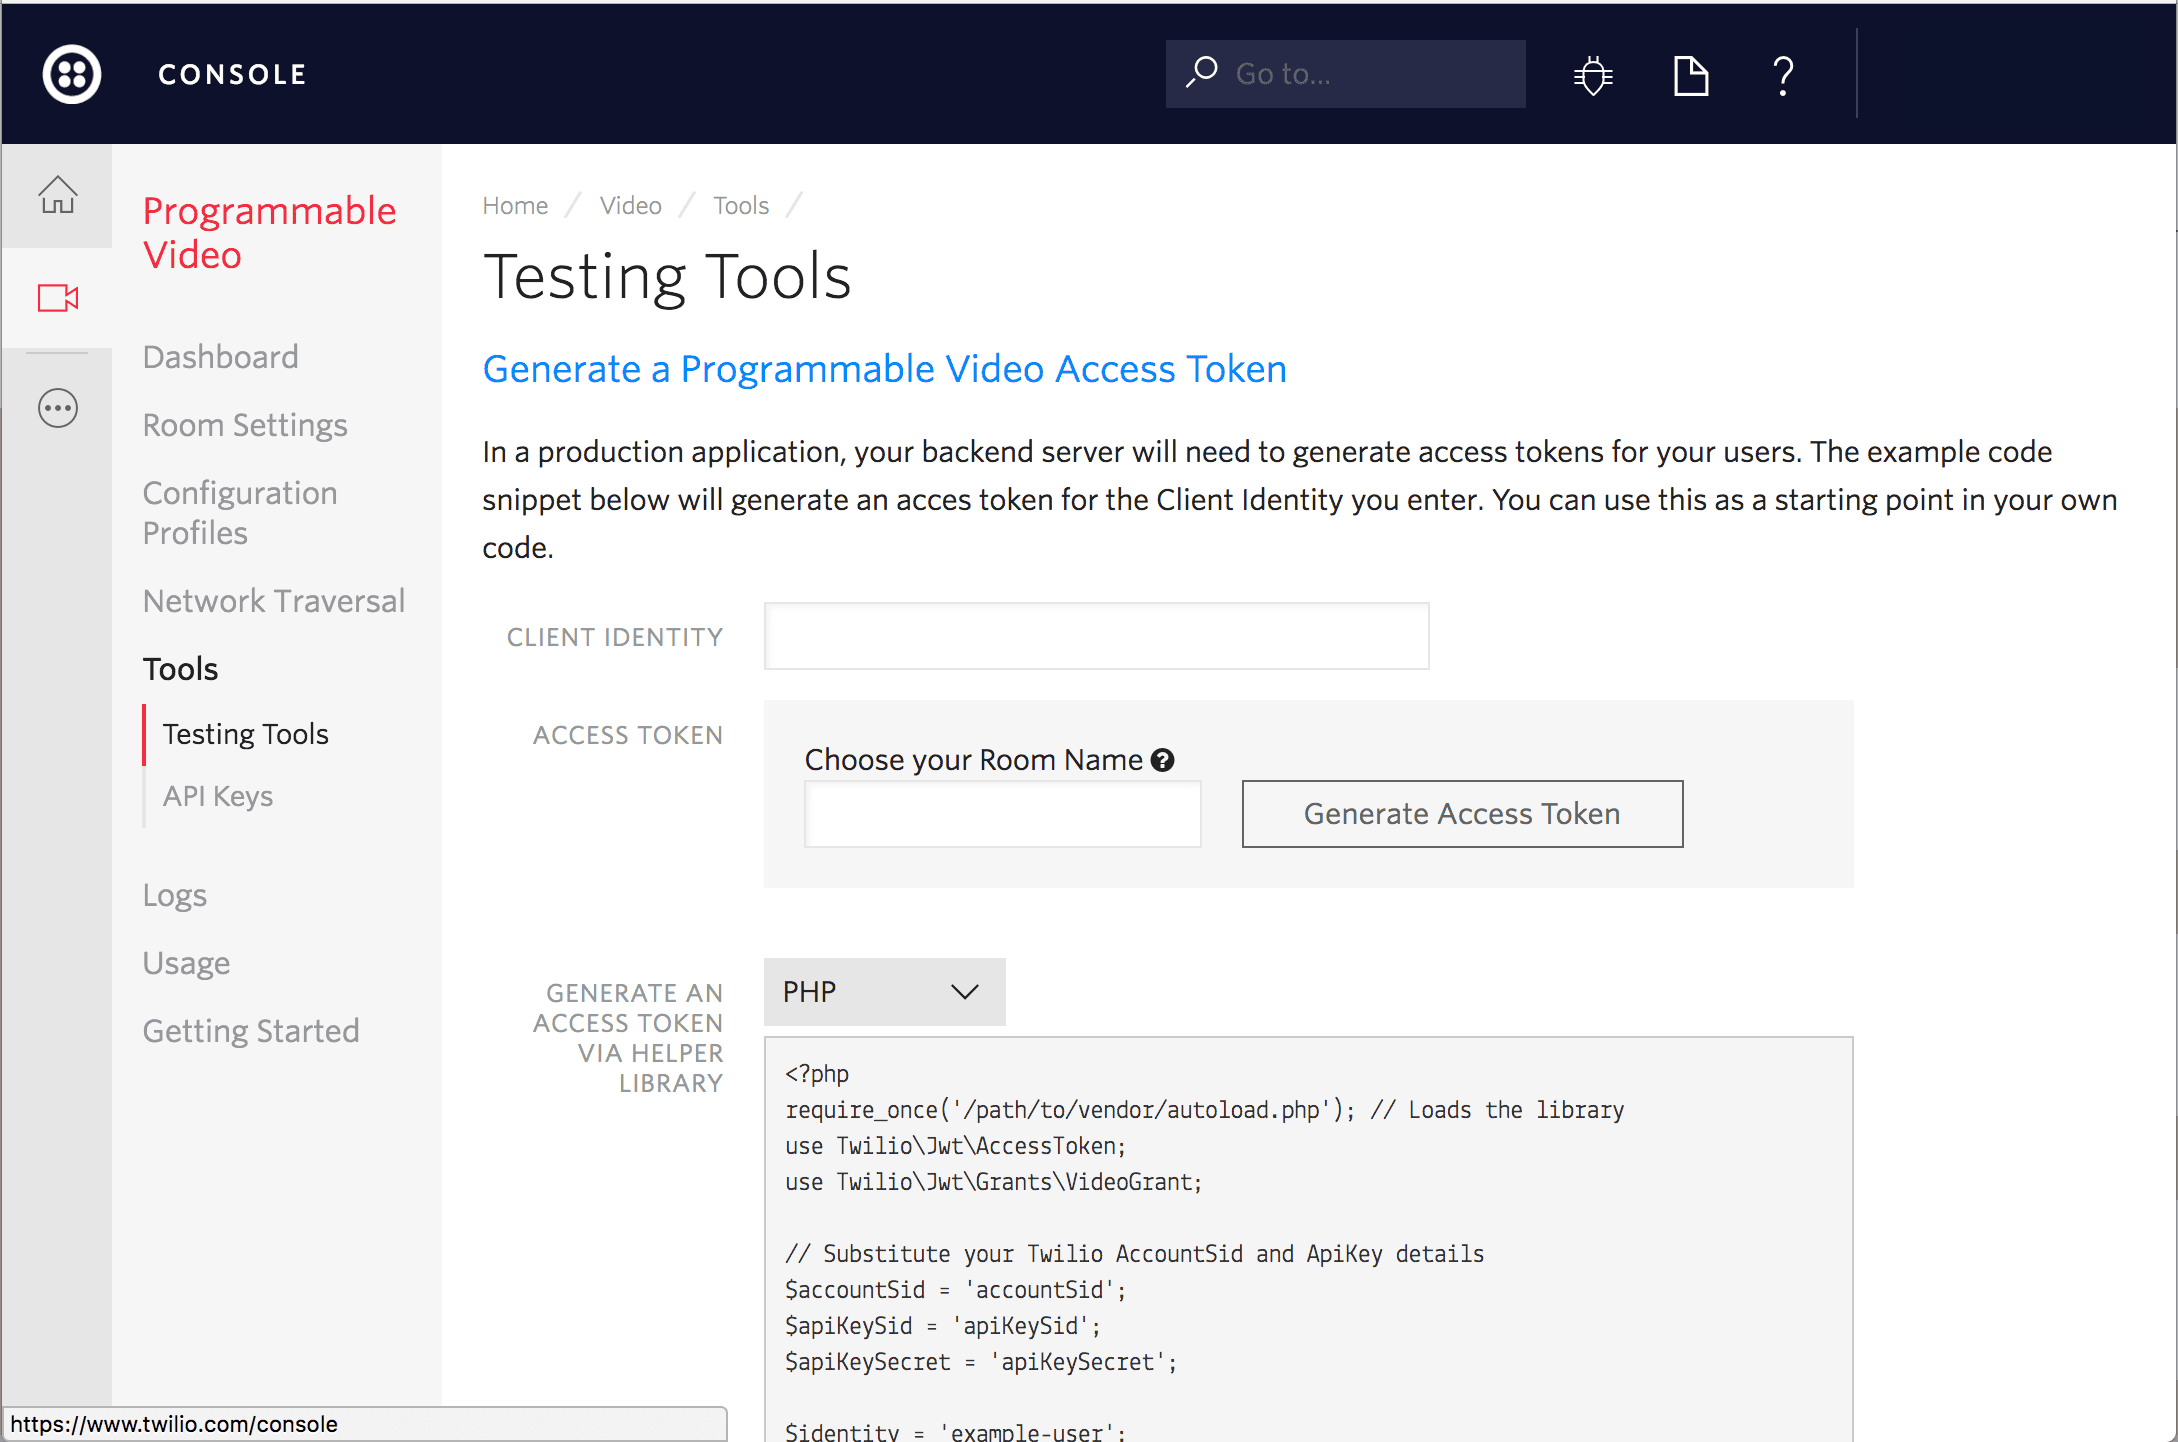Click the Twilio logo in the top left

pyautogui.click(x=71, y=73)
